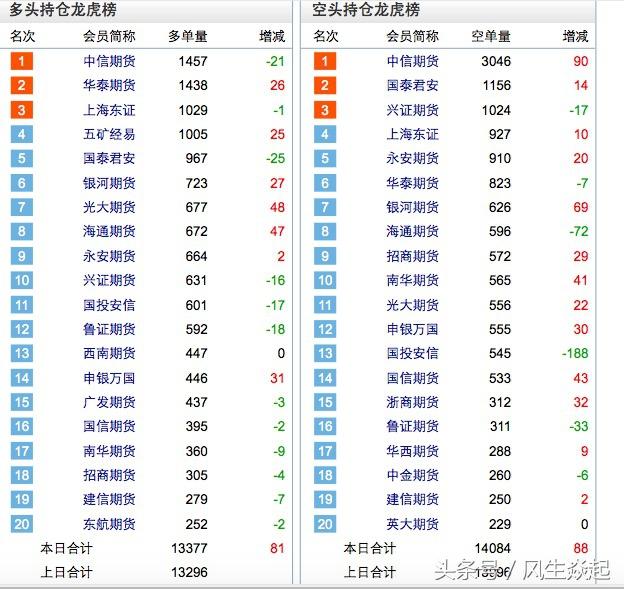Open 五矿经易 member link
The width and height of the screenshot is (624, 589).
click(x=109, y=134)
